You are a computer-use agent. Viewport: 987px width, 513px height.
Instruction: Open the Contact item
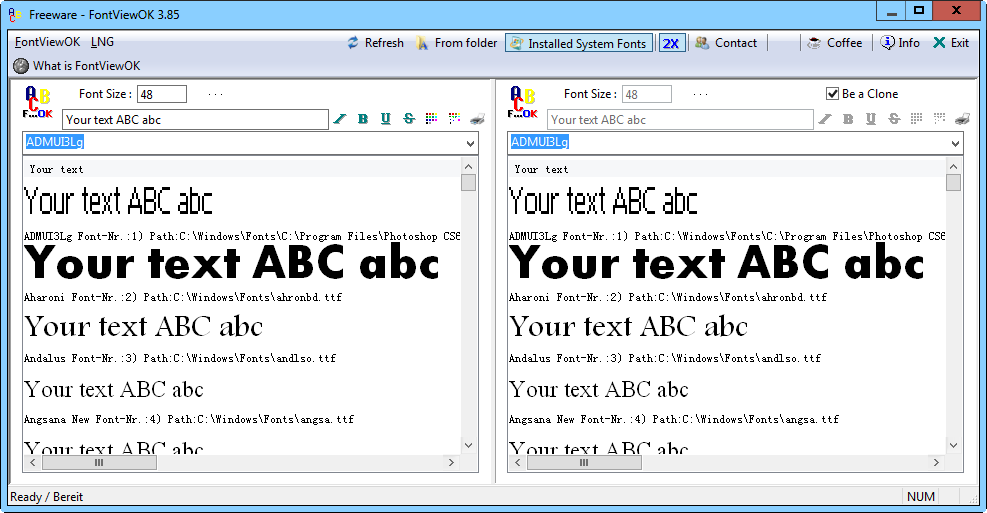pos(726,43)
